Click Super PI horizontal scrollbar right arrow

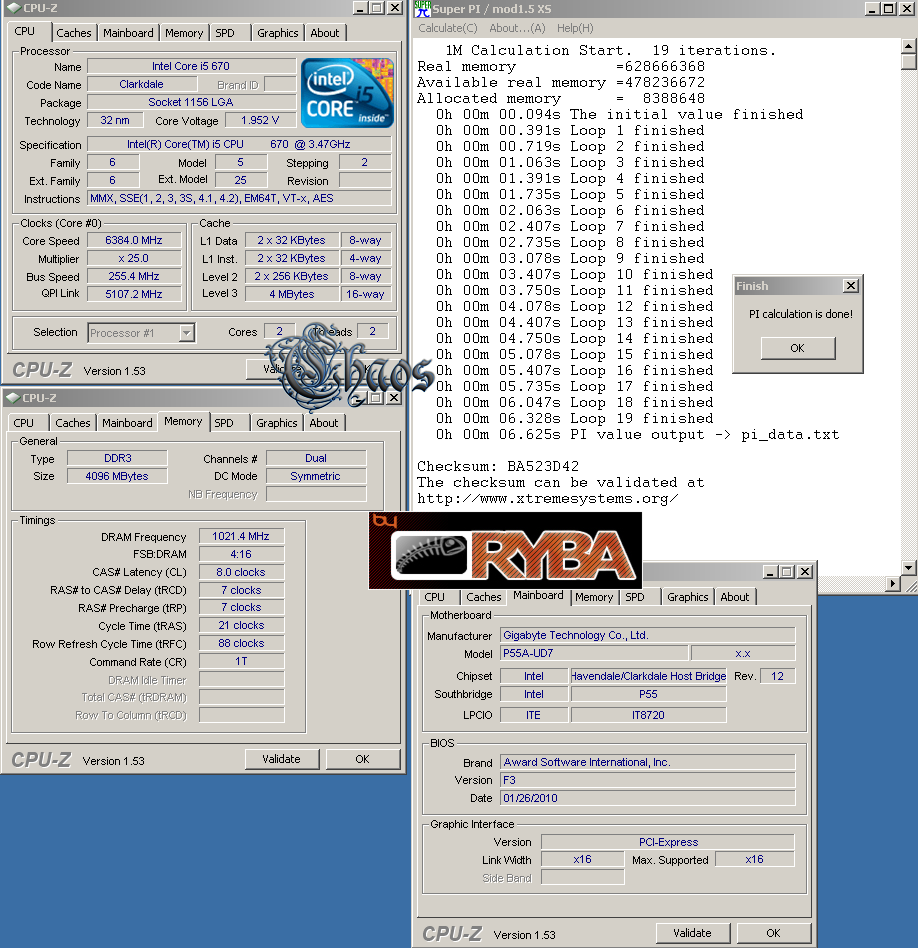(893, 583)
